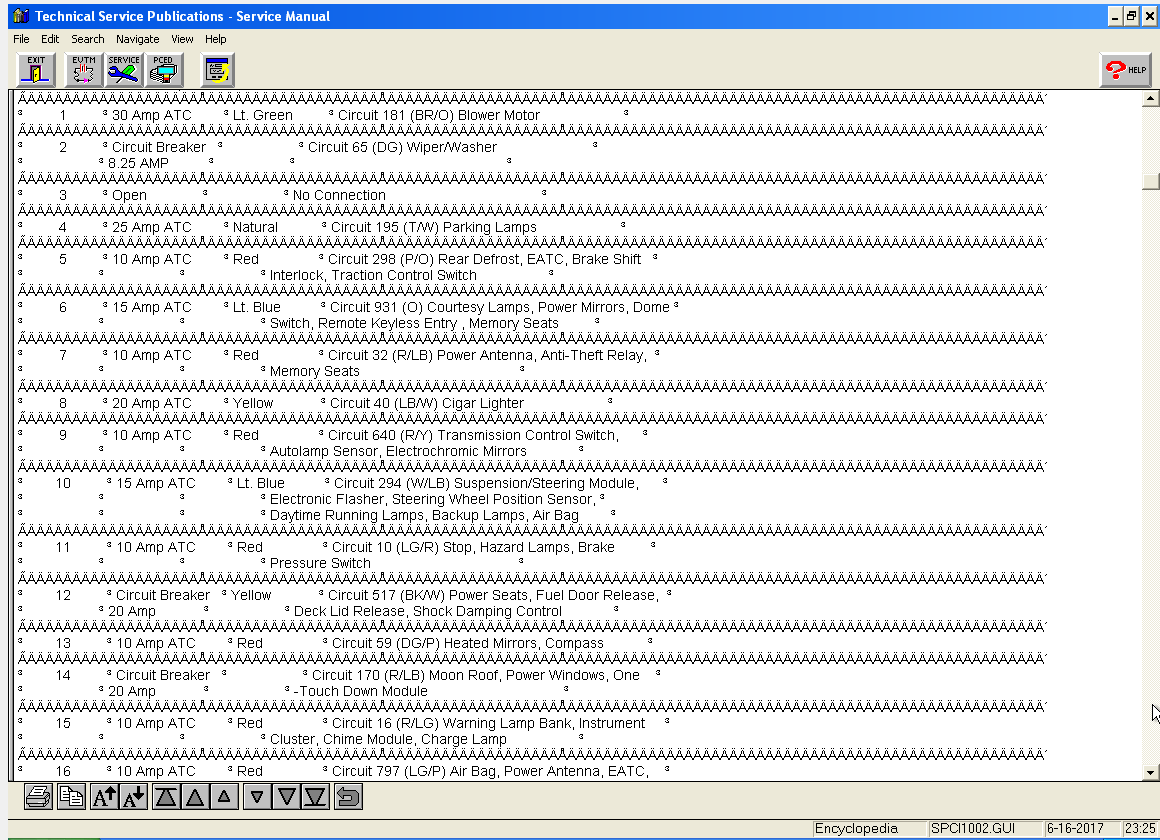
Task: Open the File menu
Action: click(x=21, y=39)
